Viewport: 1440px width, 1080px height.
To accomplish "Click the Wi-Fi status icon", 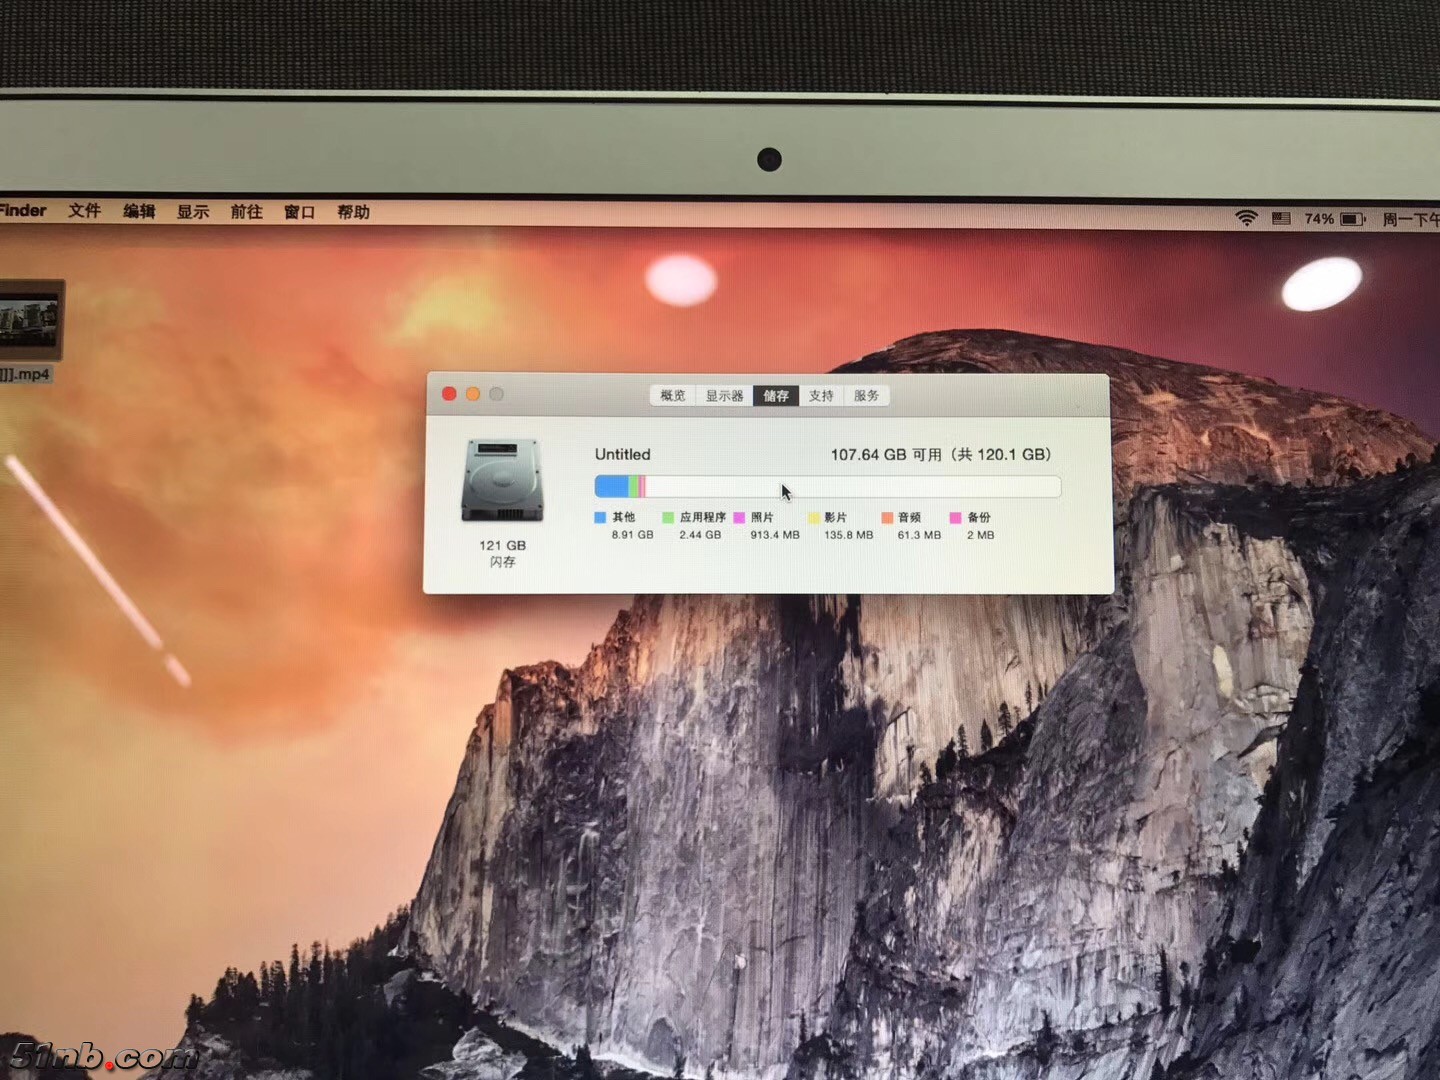I will click(x=1246, y=218).
